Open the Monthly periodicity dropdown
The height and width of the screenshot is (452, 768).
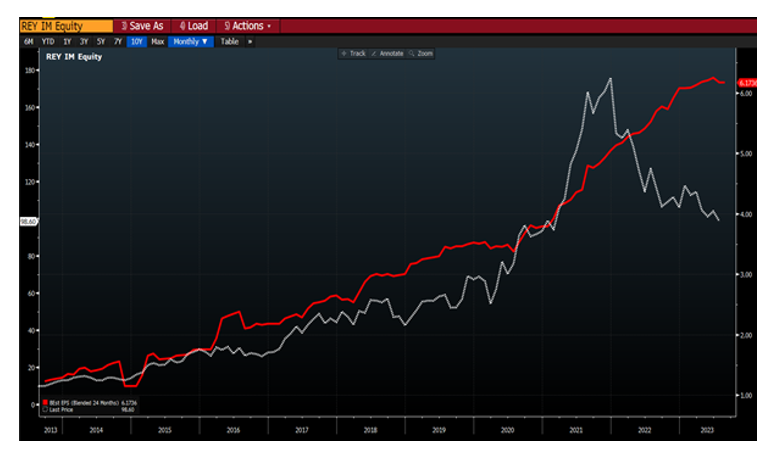point(190,41)
